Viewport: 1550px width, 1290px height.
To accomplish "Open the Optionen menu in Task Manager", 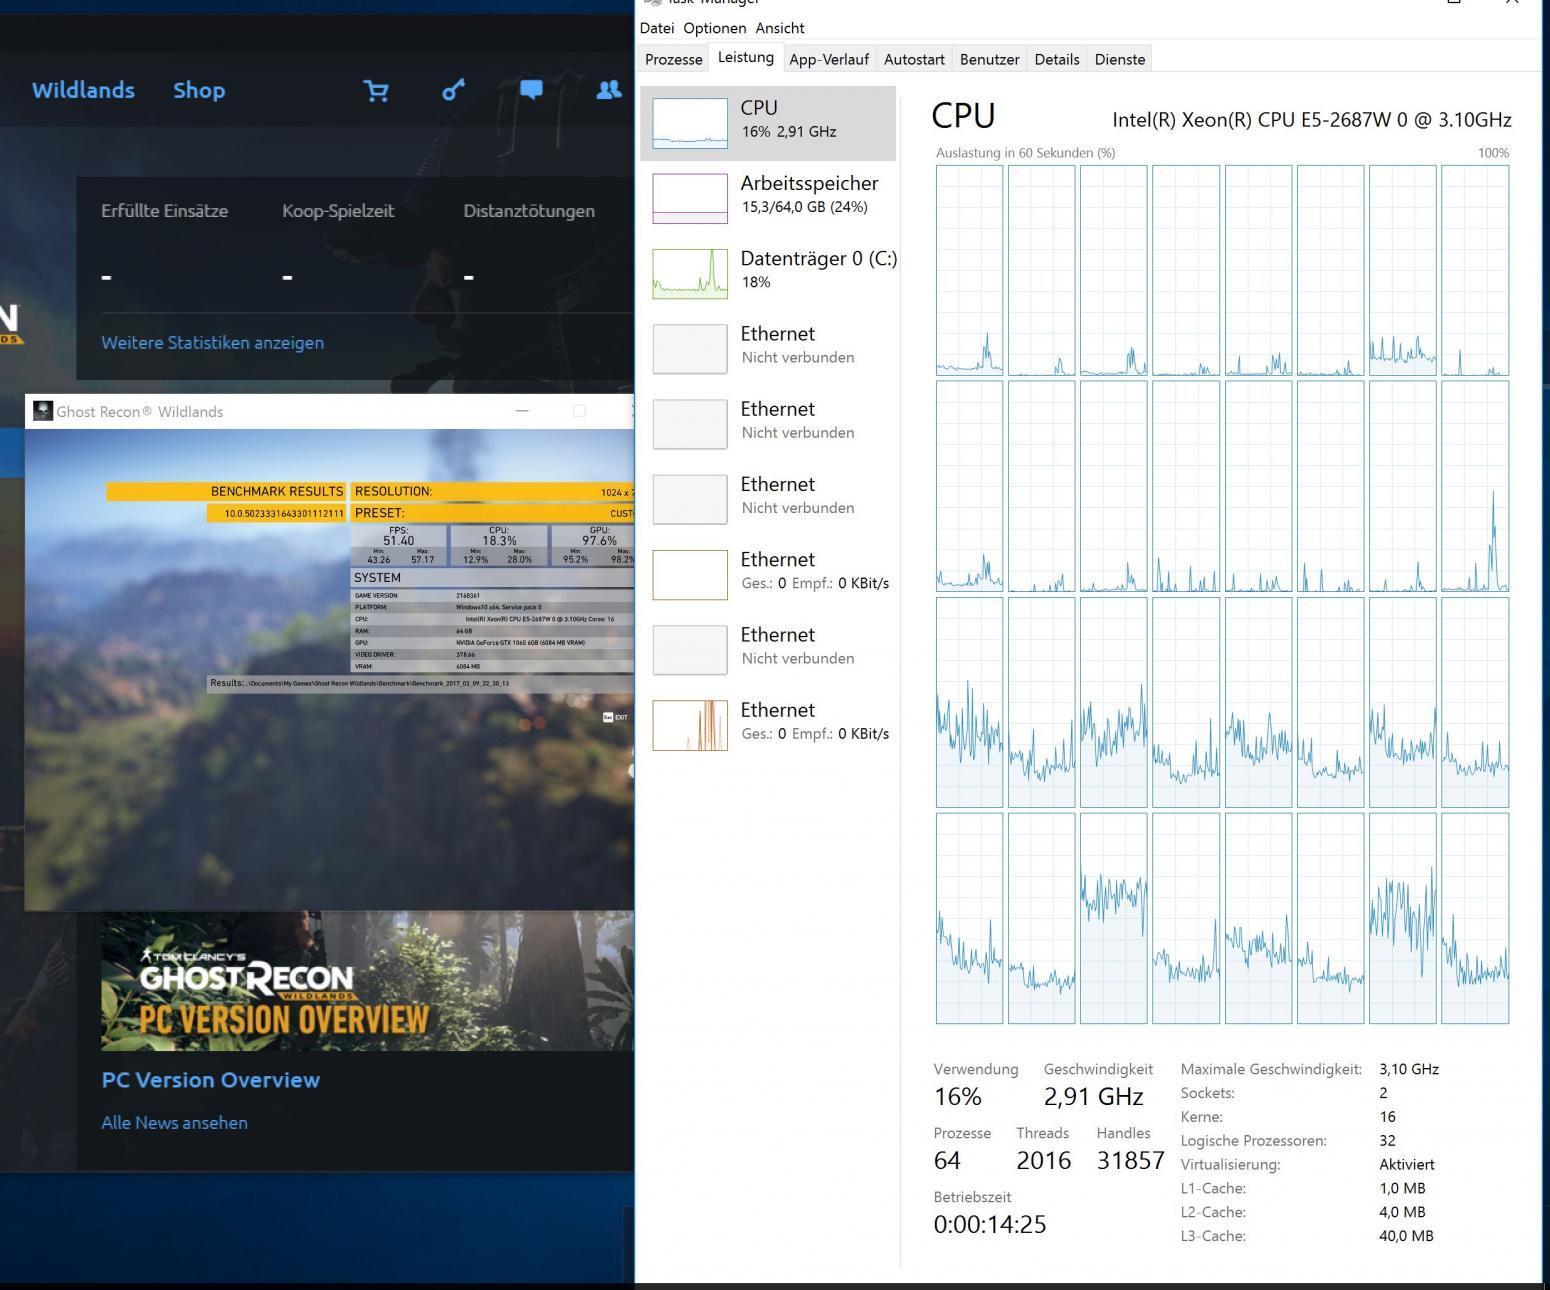I will pyautogui.click(x=715, y=28).
